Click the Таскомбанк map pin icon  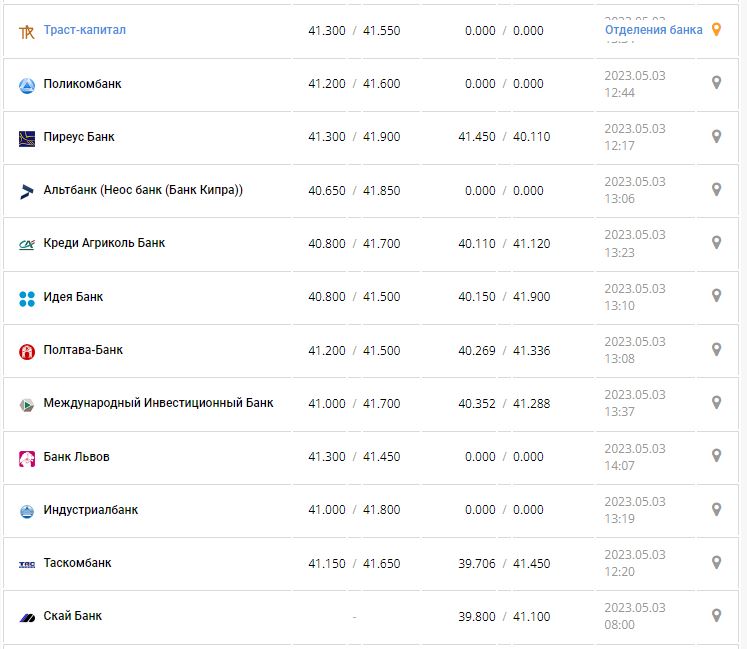click(716, 562)
